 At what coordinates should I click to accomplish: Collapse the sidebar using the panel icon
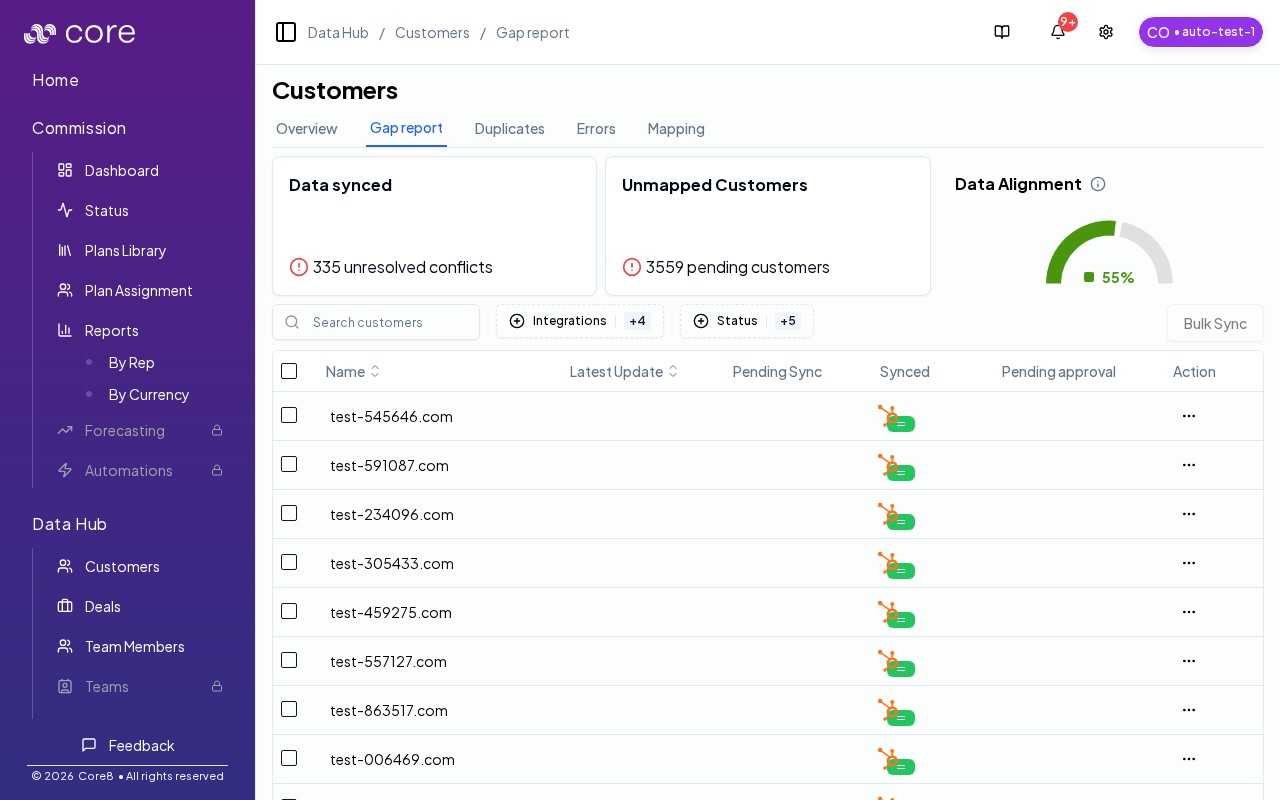[286, 32]
